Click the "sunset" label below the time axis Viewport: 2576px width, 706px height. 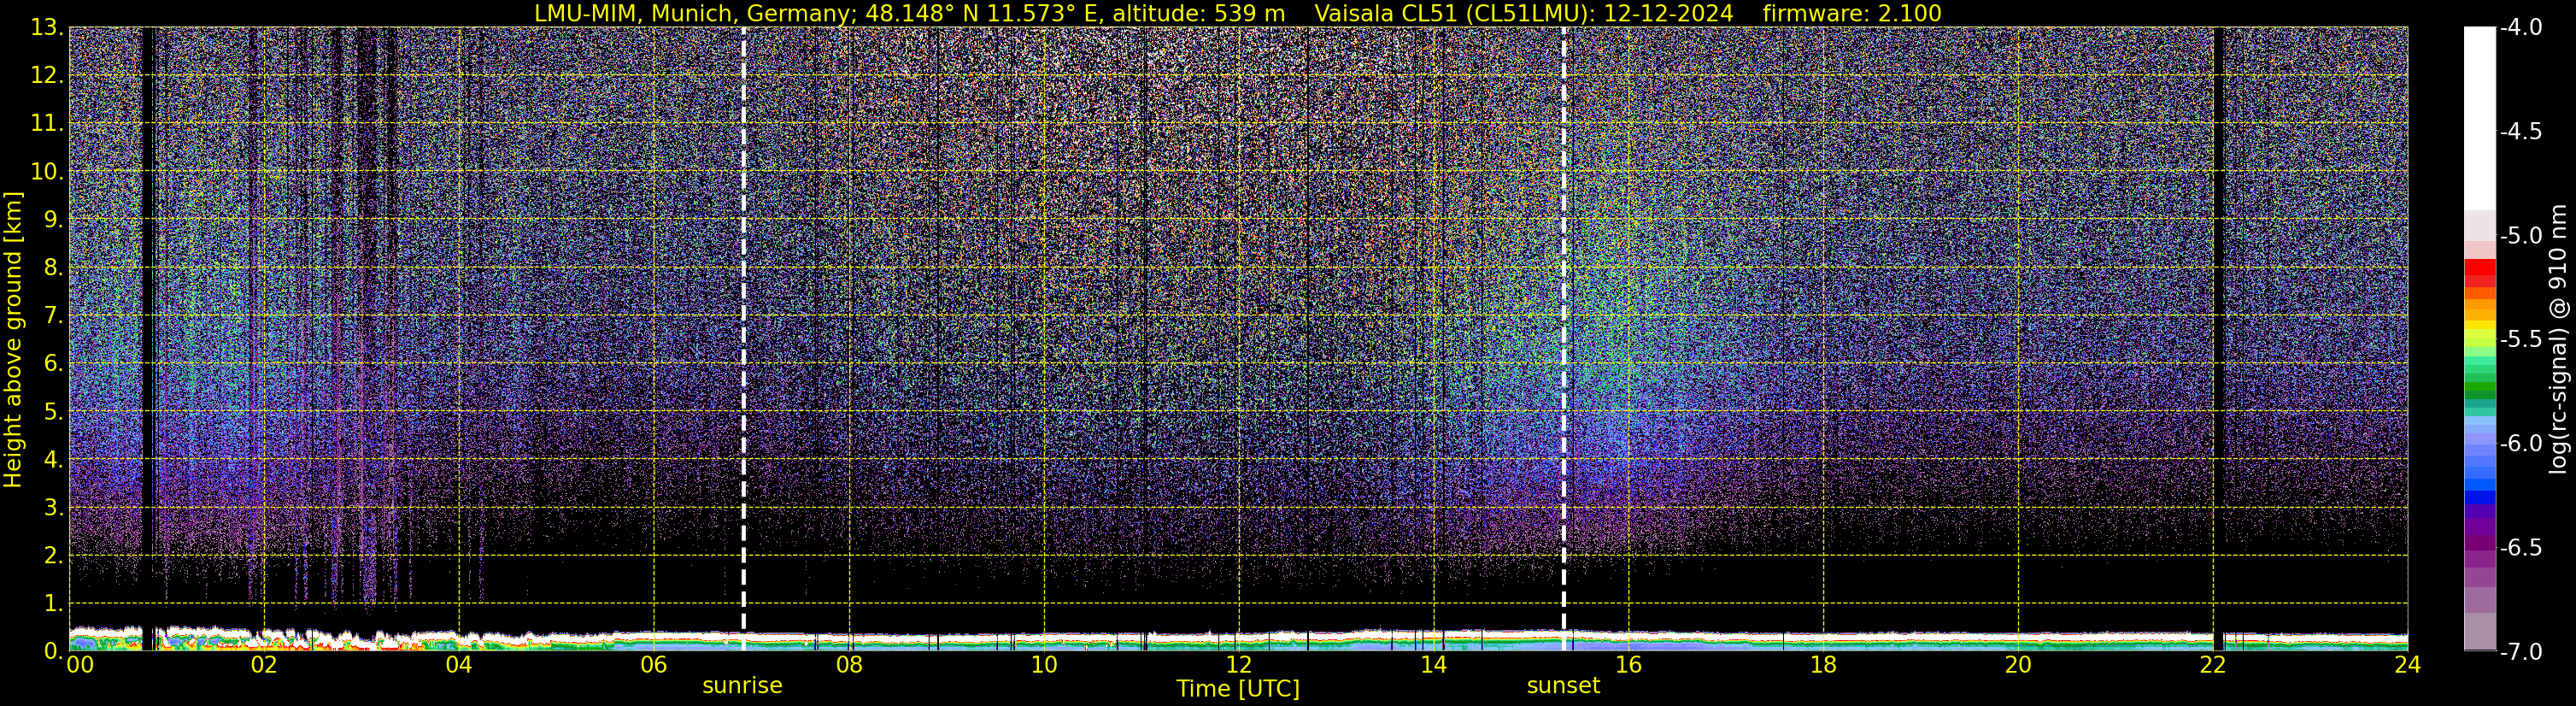click(x=1563, y=685)
